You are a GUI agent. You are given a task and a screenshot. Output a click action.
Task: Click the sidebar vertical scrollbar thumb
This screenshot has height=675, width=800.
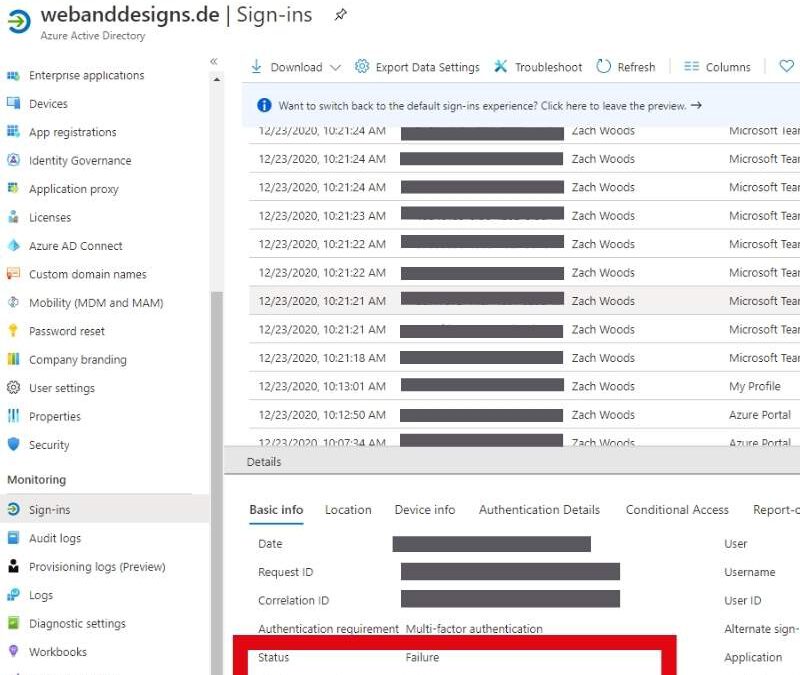pos(217,482)
